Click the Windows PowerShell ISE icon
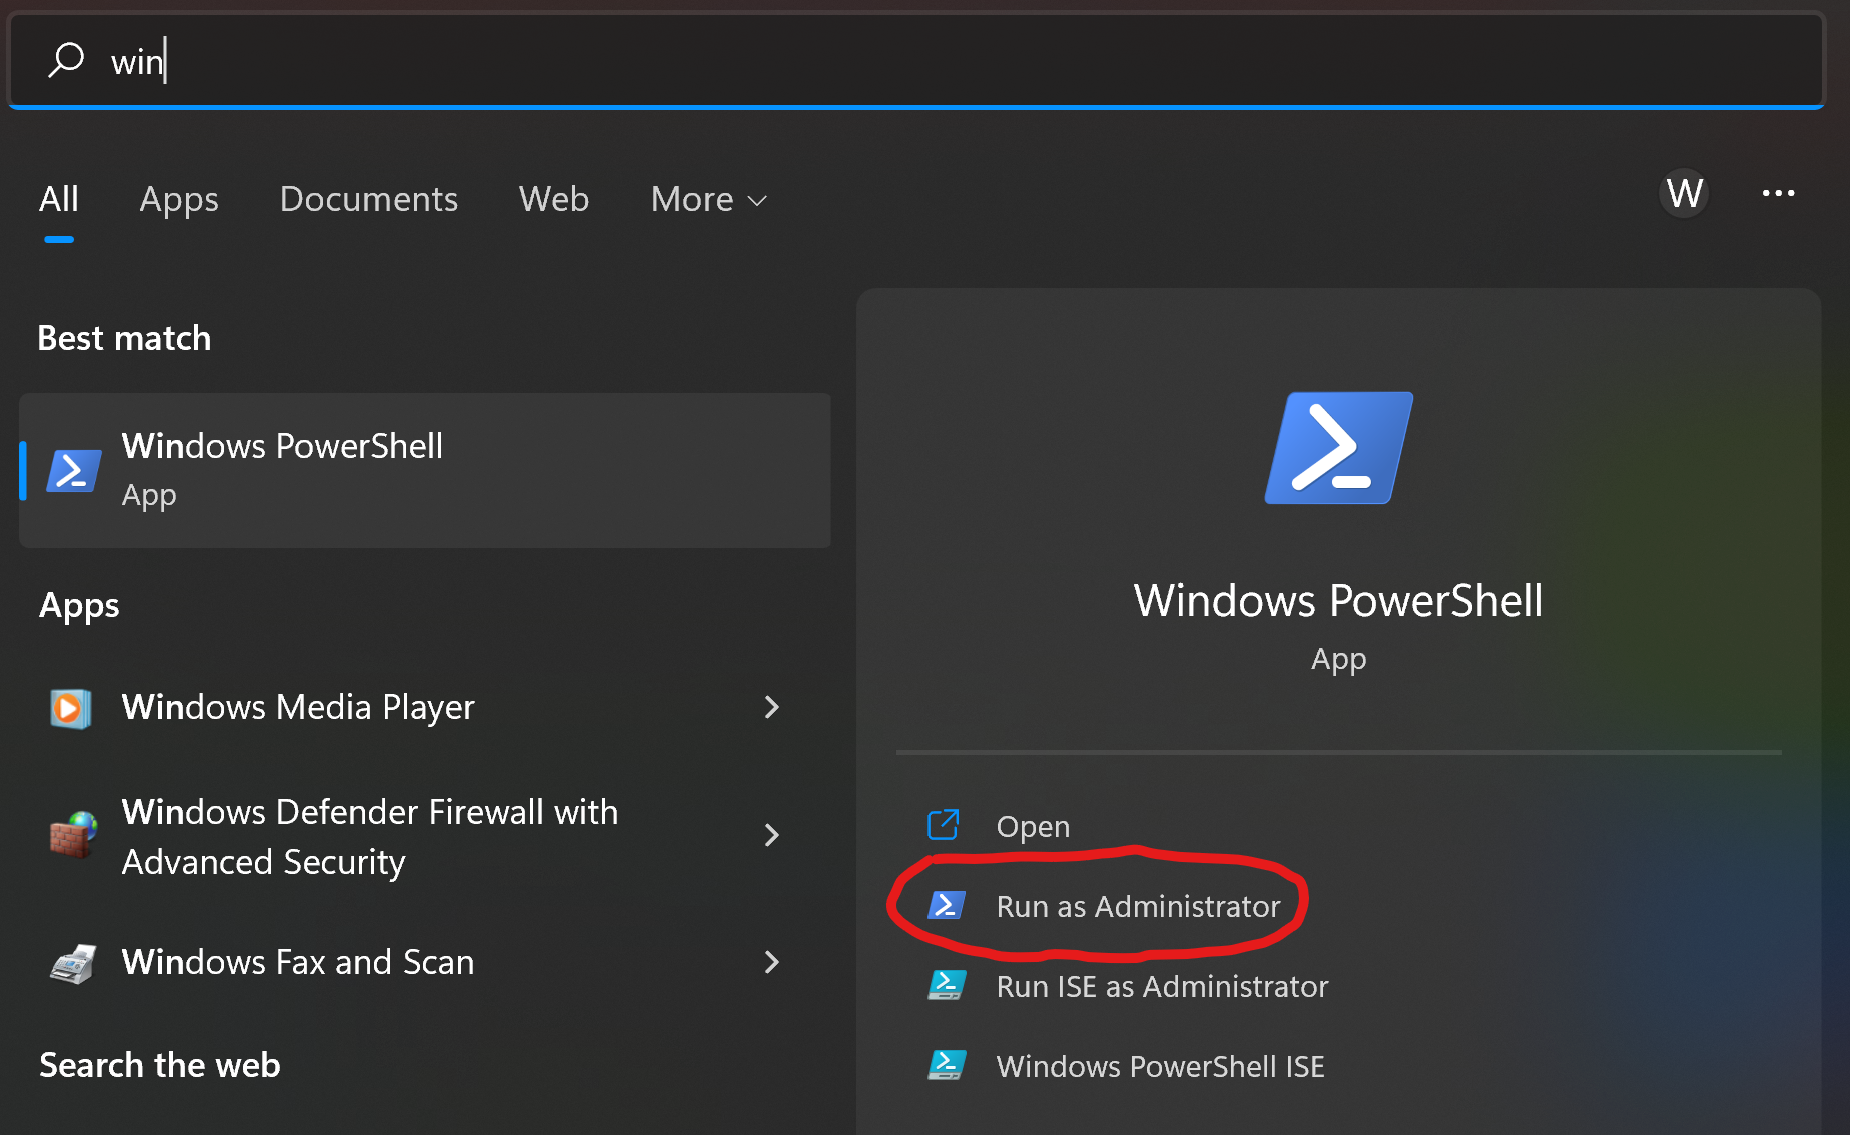Viewport: 1850px width, 1135px height. (x=946, y=1066)
